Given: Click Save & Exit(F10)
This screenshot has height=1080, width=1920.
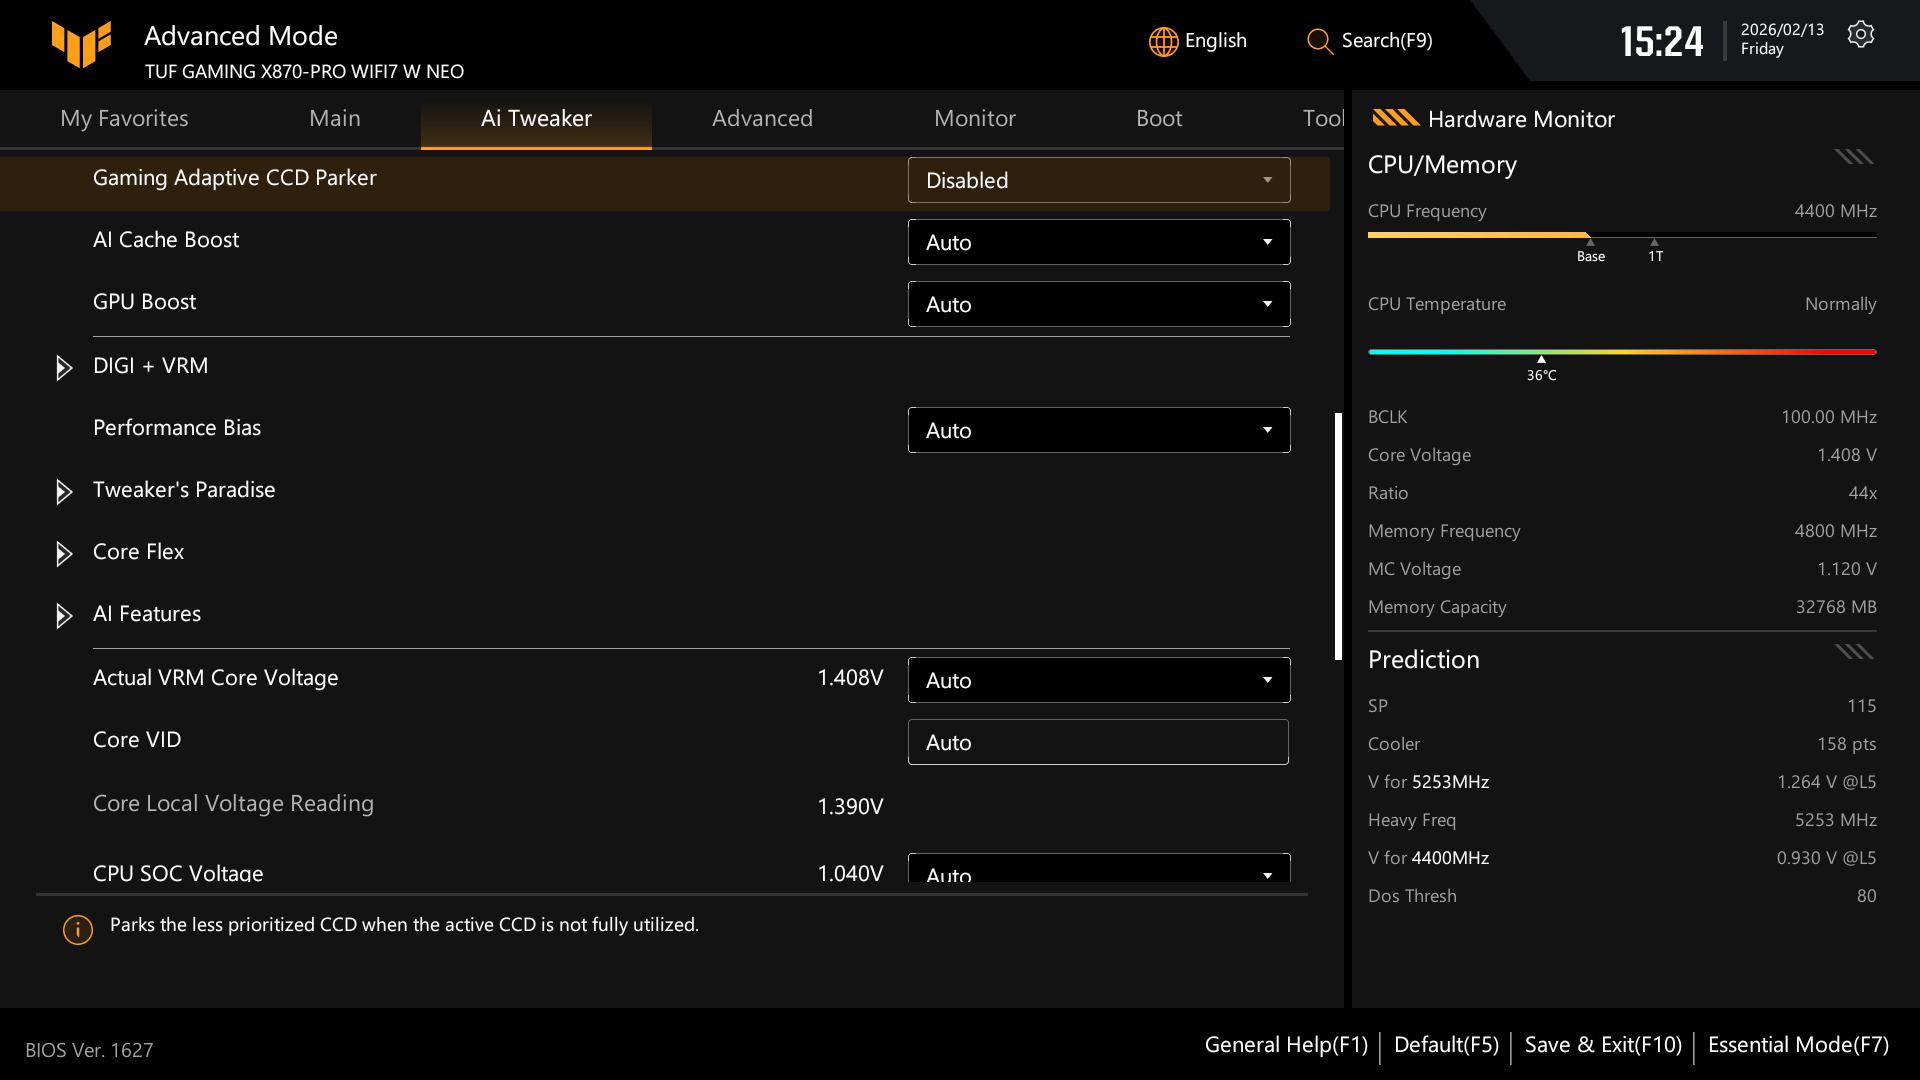Looking at the screenshot, I should point(1602,1044).
